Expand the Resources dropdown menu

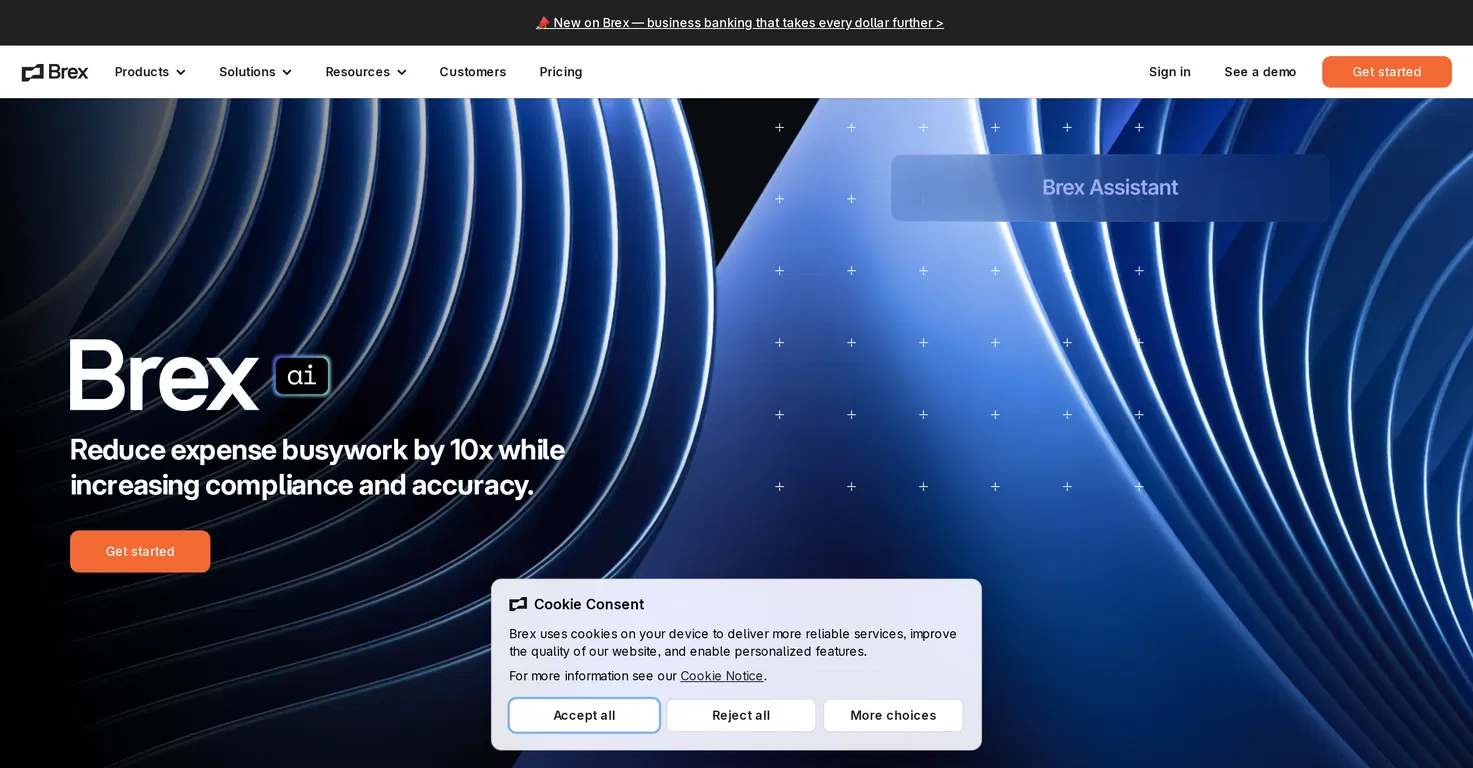[x=366, y=72]
